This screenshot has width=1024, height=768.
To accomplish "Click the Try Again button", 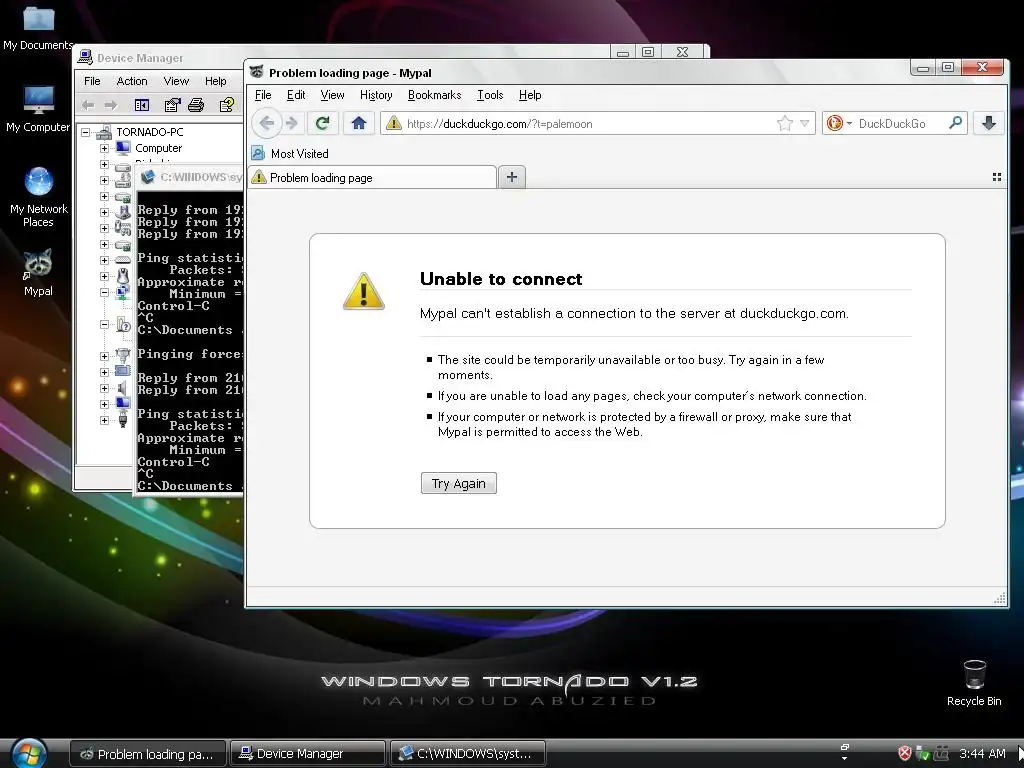I will tap(458, 483).
